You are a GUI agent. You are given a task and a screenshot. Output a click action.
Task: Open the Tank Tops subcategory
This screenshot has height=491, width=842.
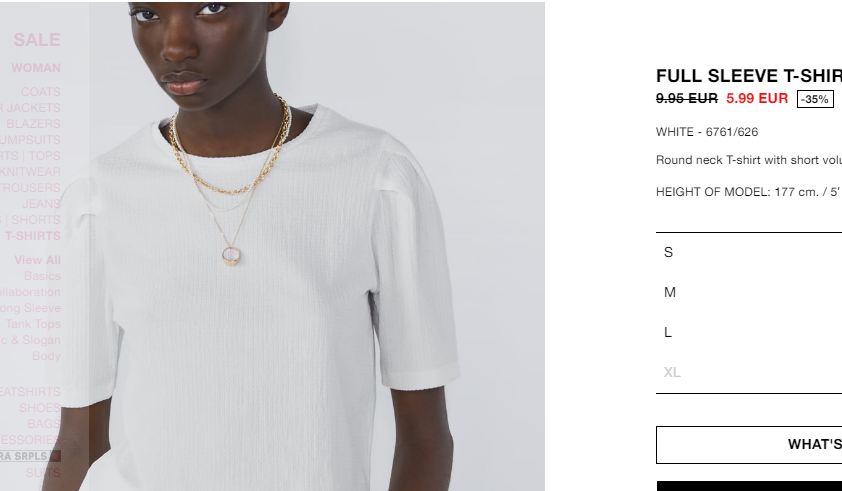pyautogui.click(x=33, y=324)
